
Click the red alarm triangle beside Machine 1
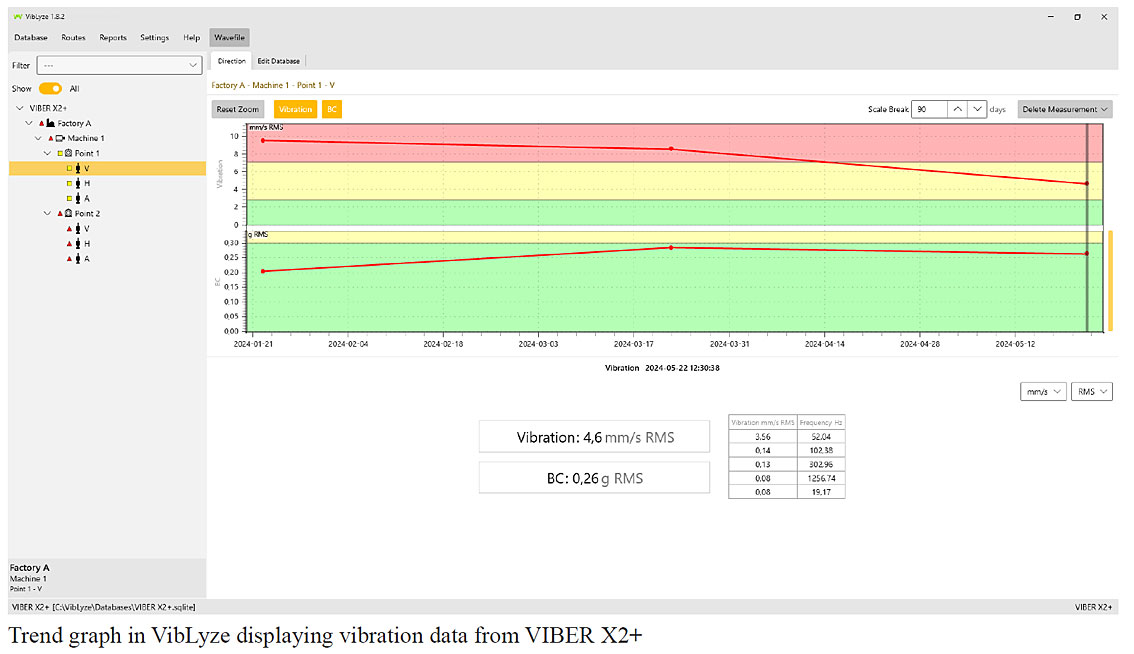(x=51, y=138)
